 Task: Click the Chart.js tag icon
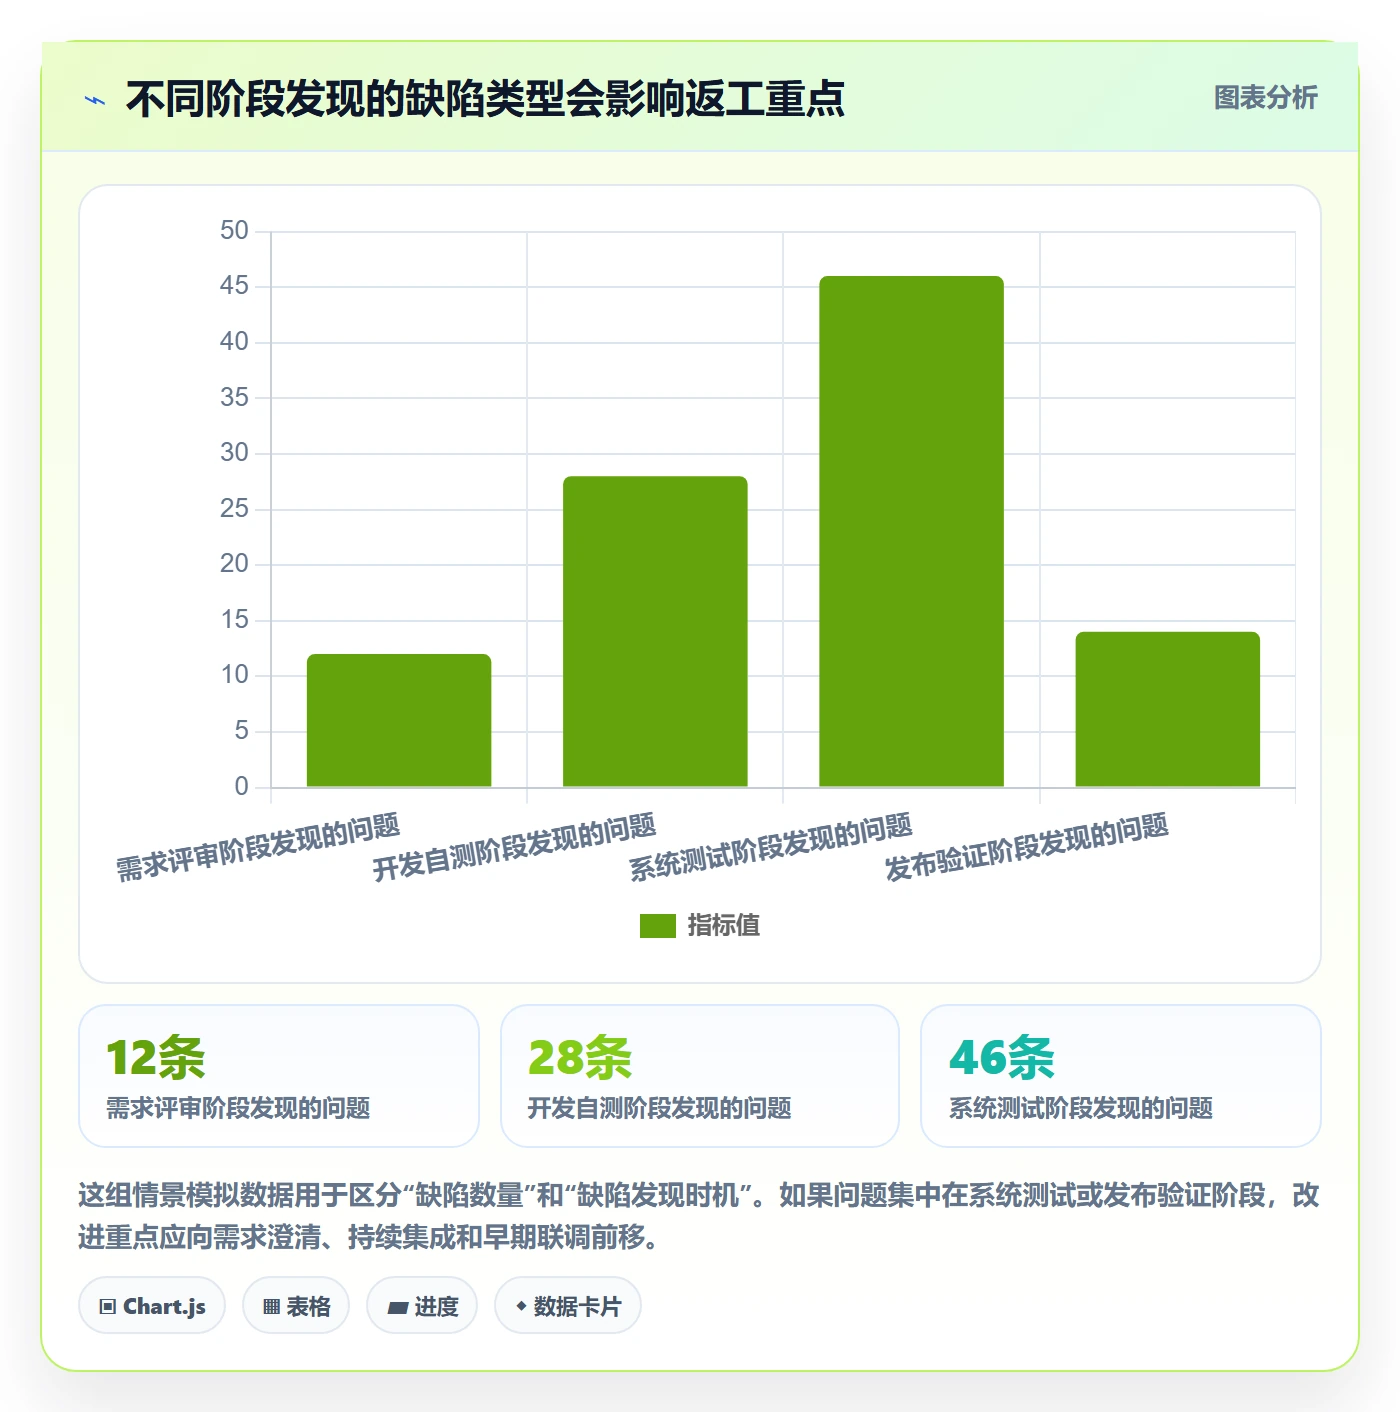click(108, 1306)
